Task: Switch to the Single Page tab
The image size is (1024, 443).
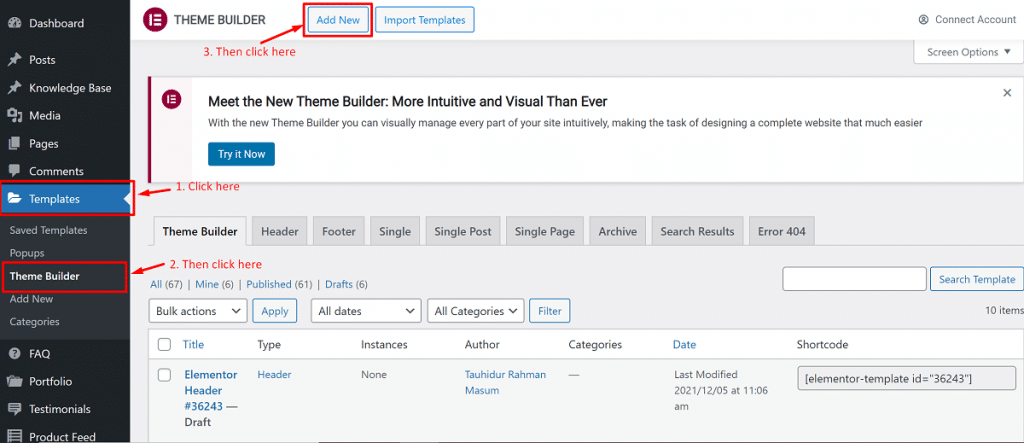Action: pyautogui.click(x=545, y=231)
